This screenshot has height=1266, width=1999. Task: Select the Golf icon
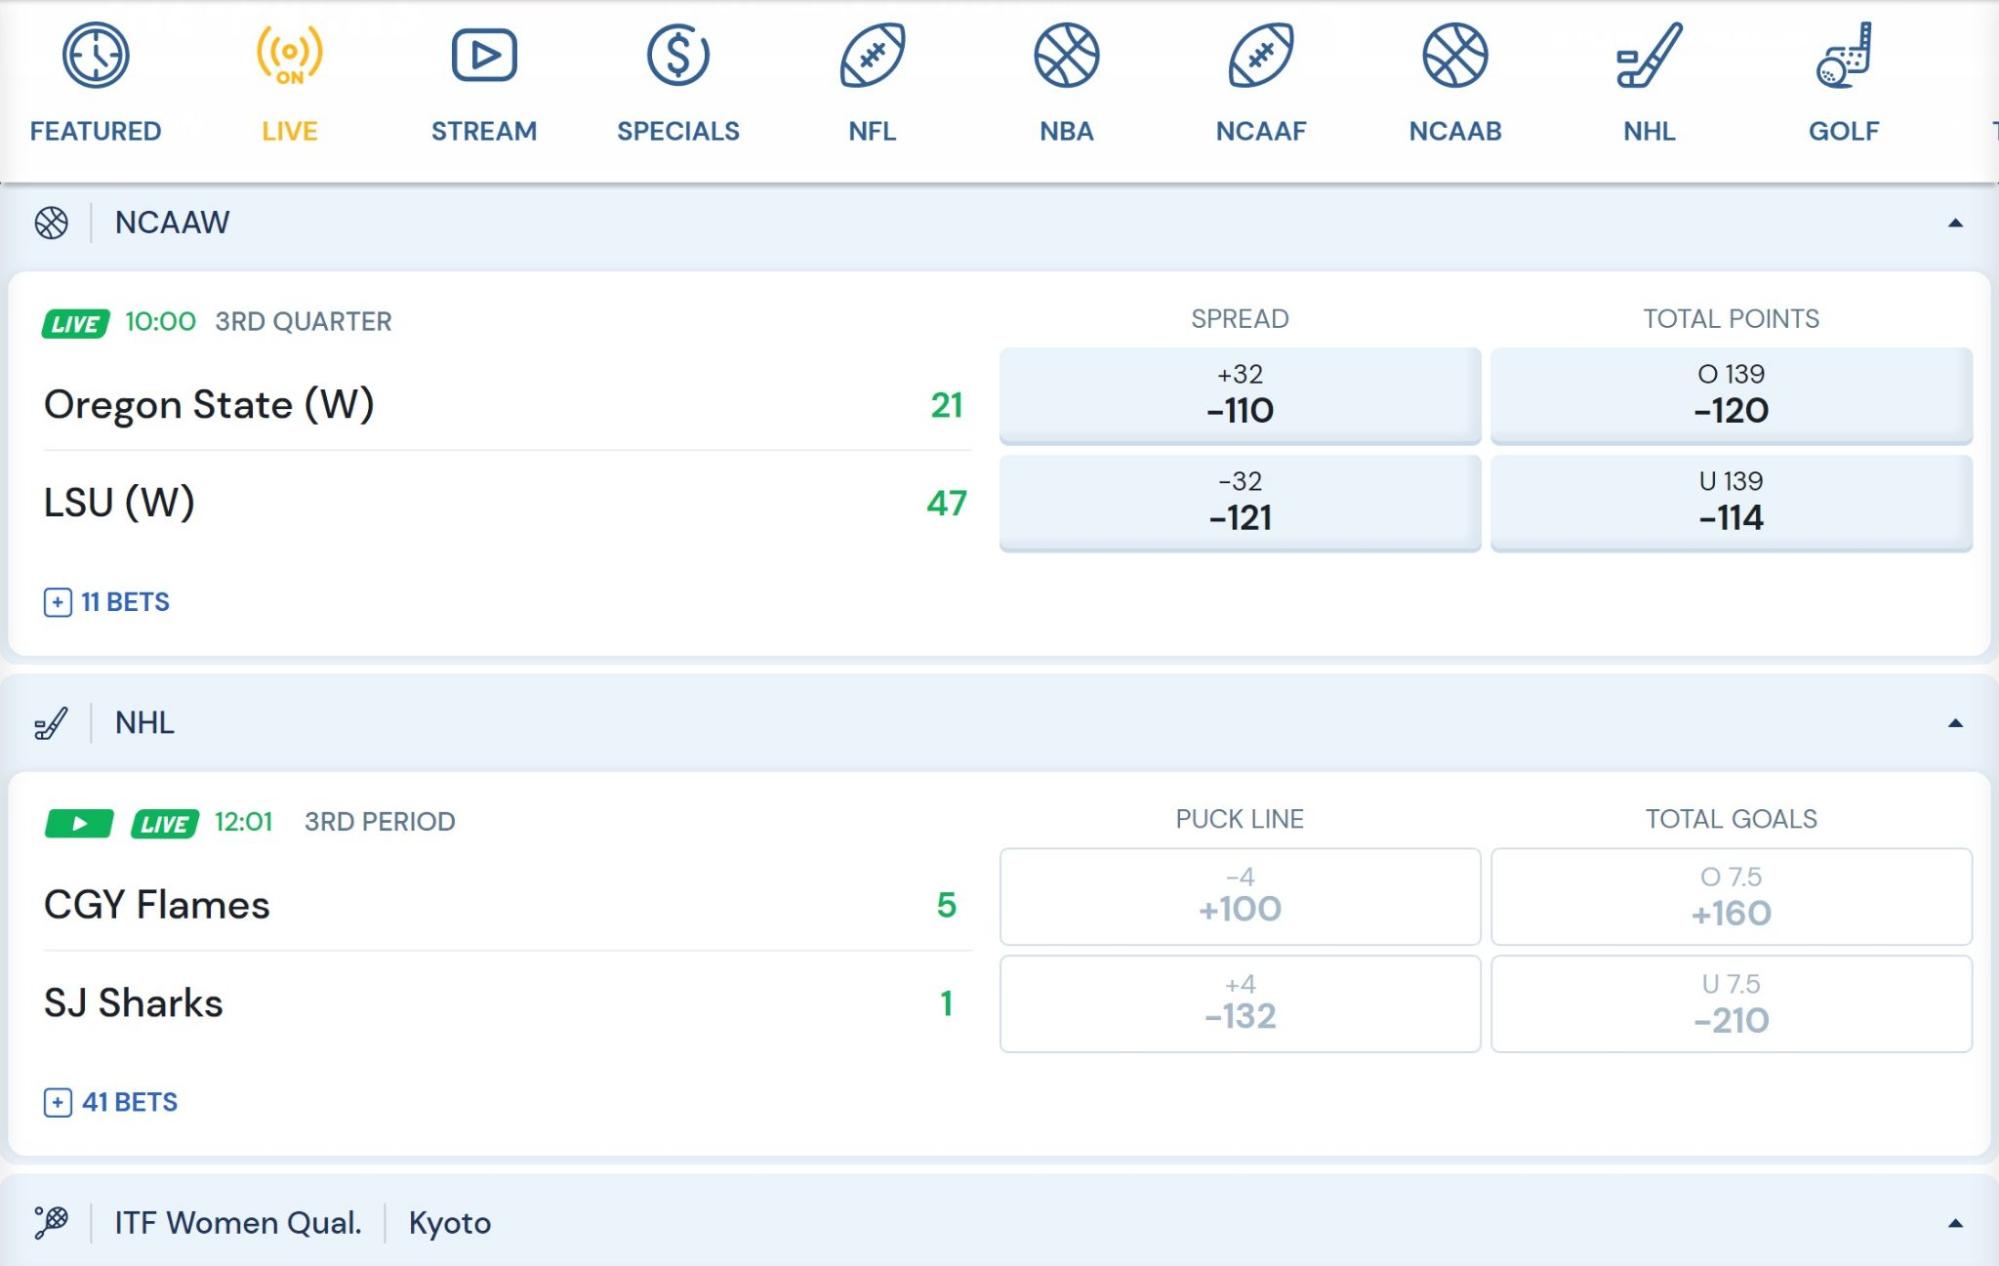(x=1843, y=55)
